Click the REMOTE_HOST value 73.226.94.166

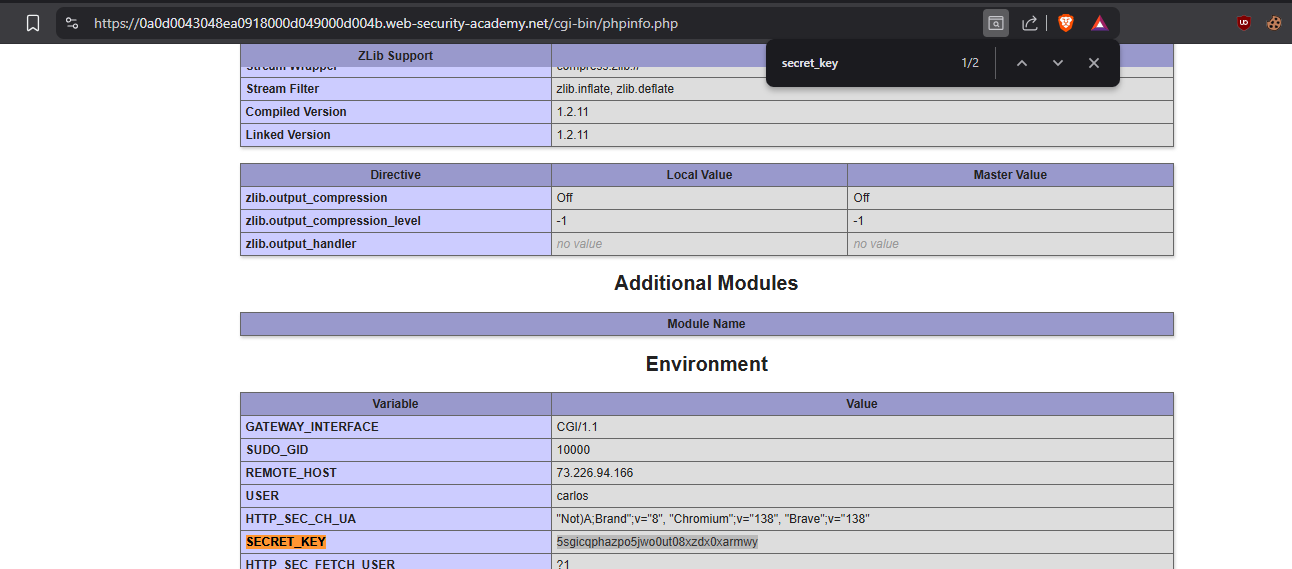[x=594, y=473]
